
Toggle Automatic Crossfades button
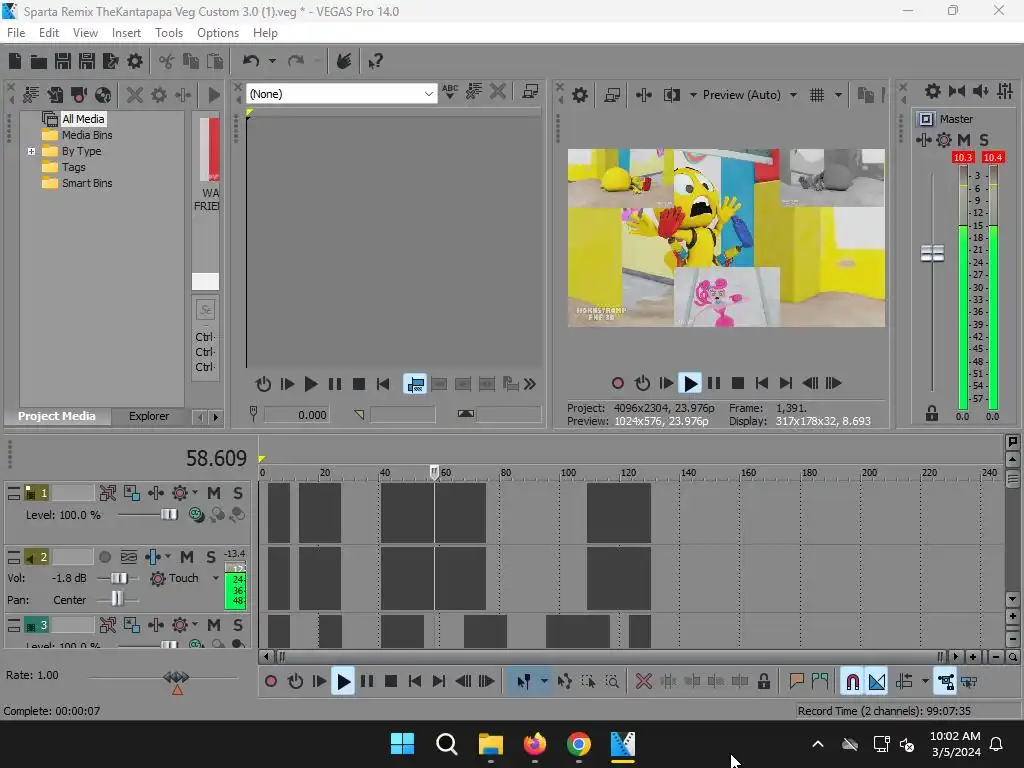877,682
